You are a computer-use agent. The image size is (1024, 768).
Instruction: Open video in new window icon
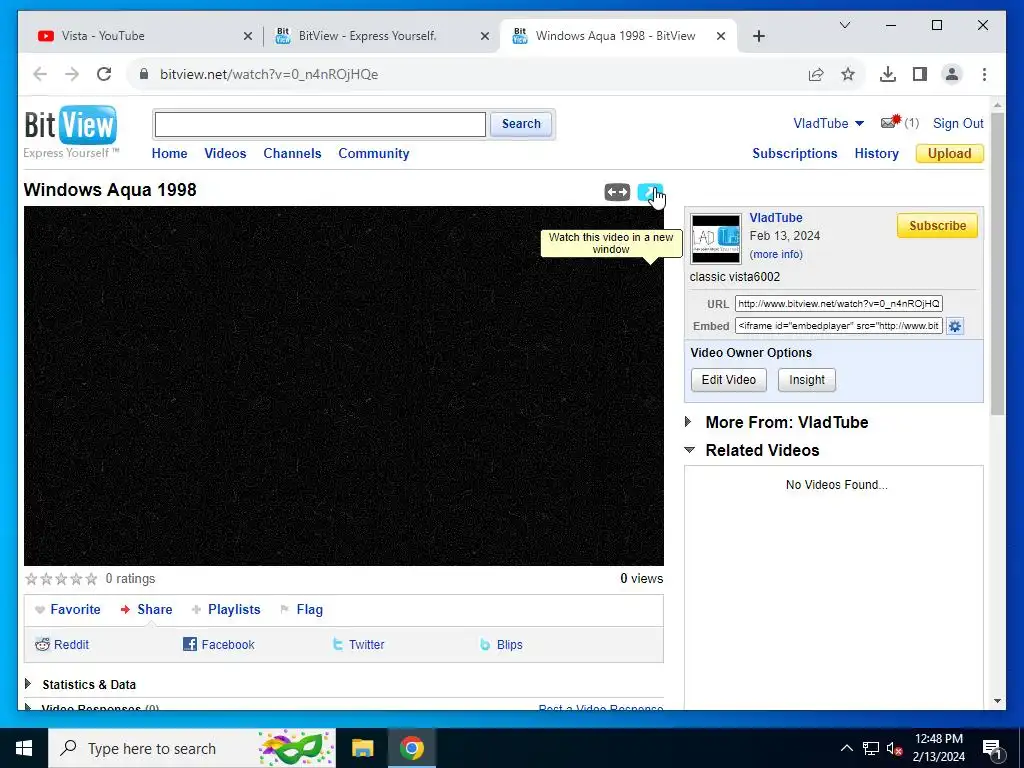(650, 192)
